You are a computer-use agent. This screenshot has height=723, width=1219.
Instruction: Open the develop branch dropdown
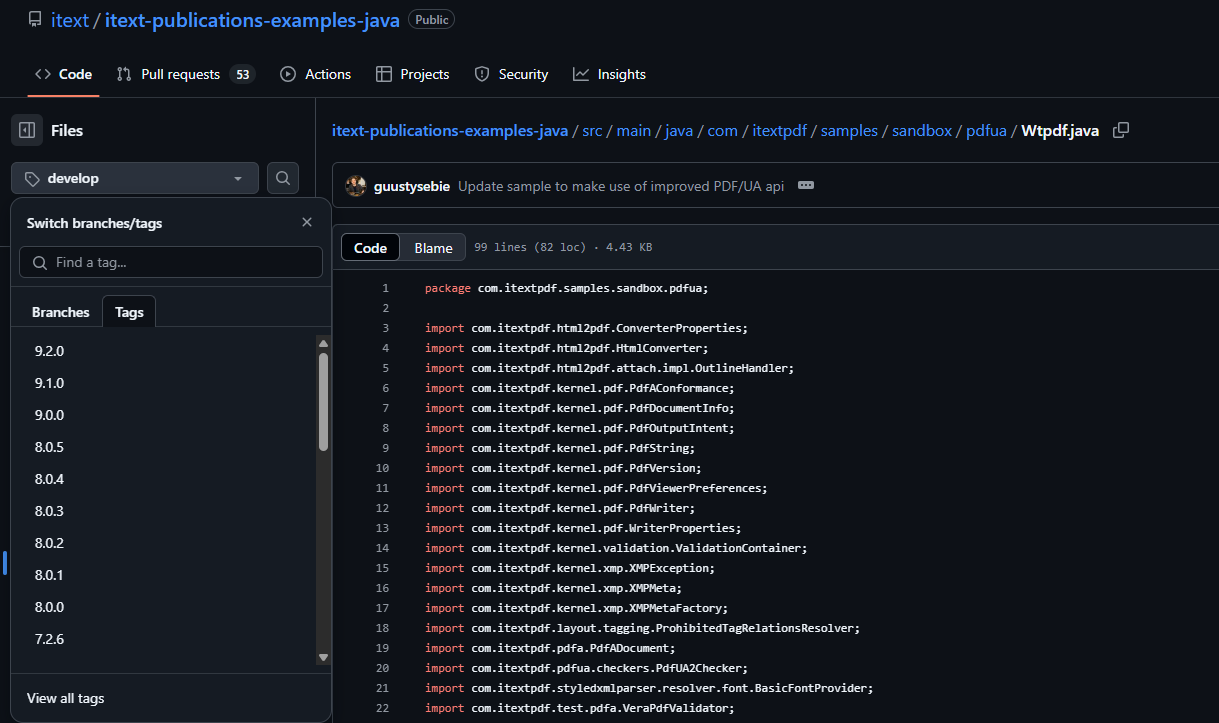(x=134, y=177)
